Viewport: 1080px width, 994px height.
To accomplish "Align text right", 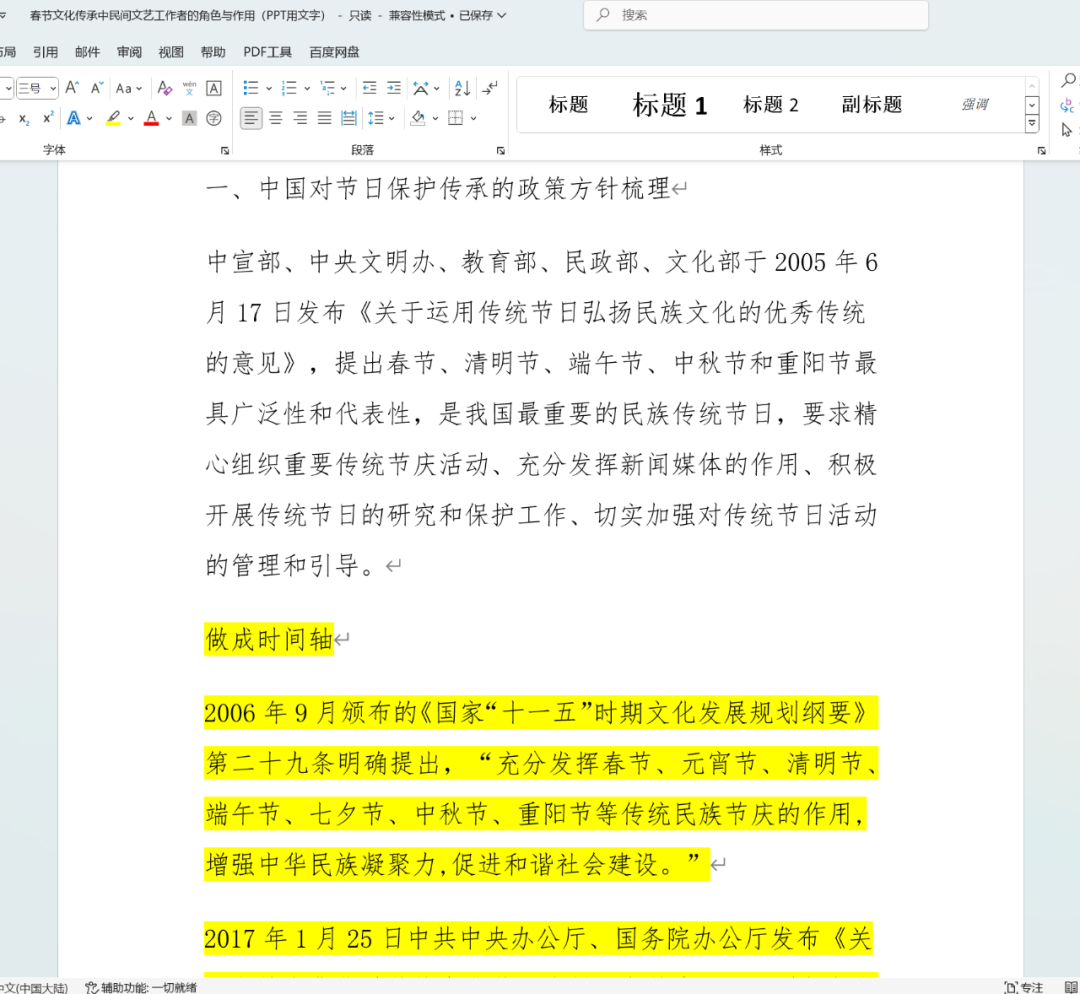I will (300, 118).
